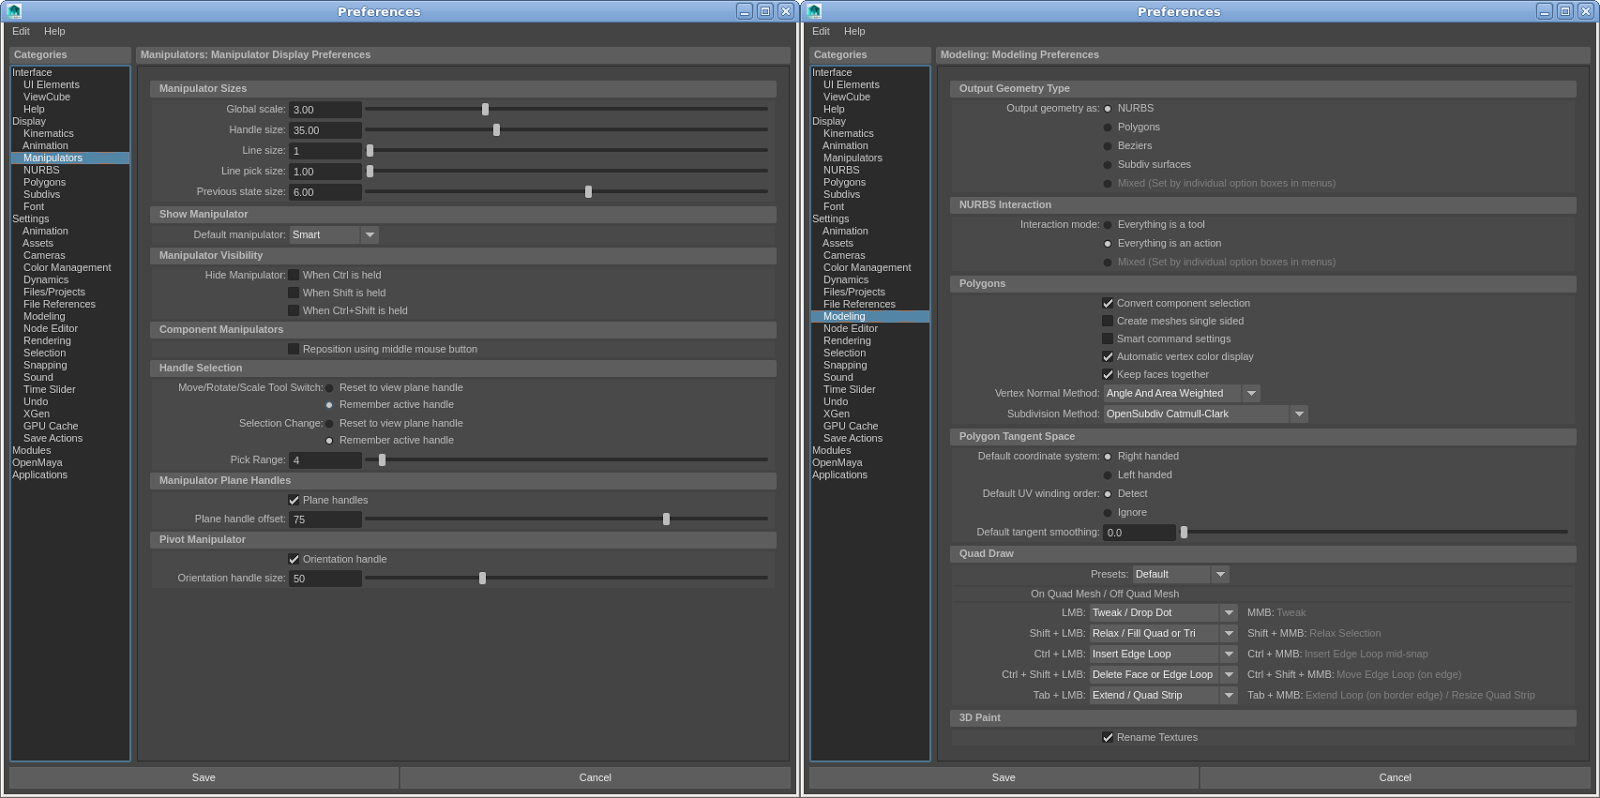Viewport: 1600px width, 798px height.
Task: Click the Maya app icon in left Preferences title bar
Action: click(x=14, y=11)
